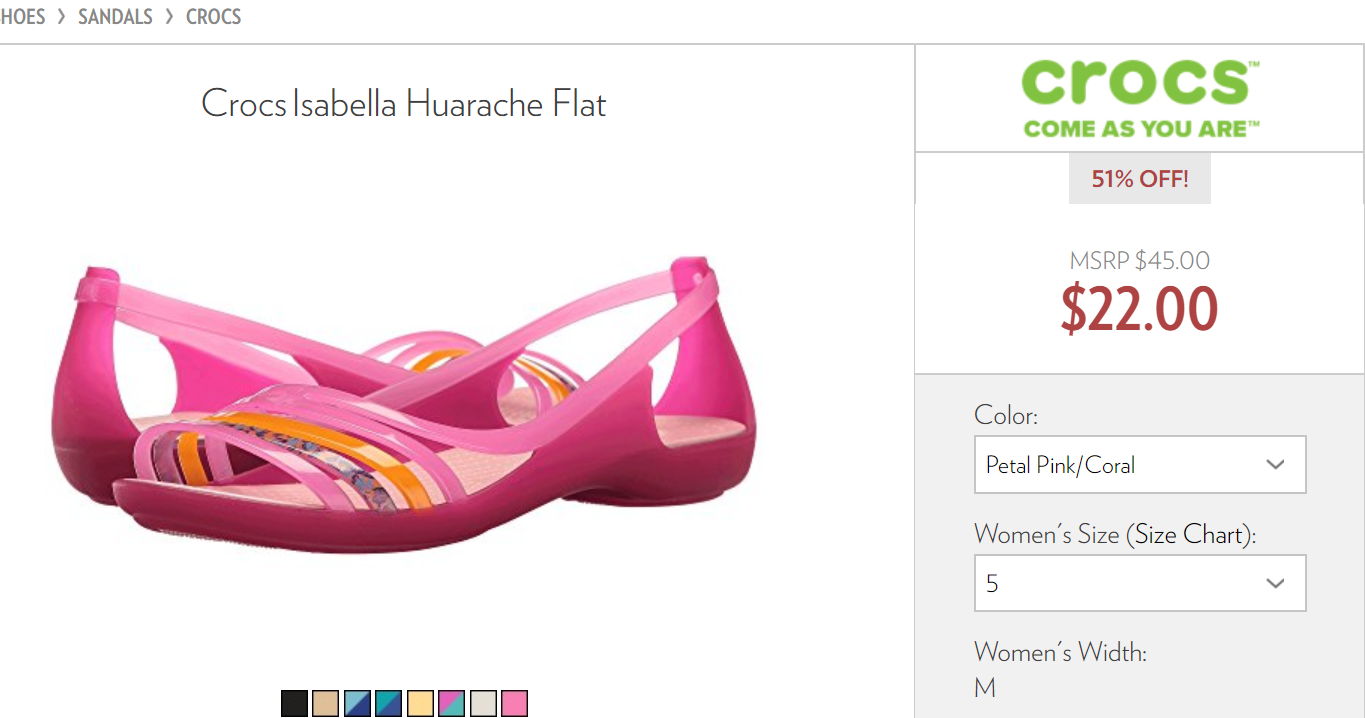The height and width of the screenshot is (718, 1365).
Task: Choose the solid pink color swatch
Action: [x=514, y=704]
